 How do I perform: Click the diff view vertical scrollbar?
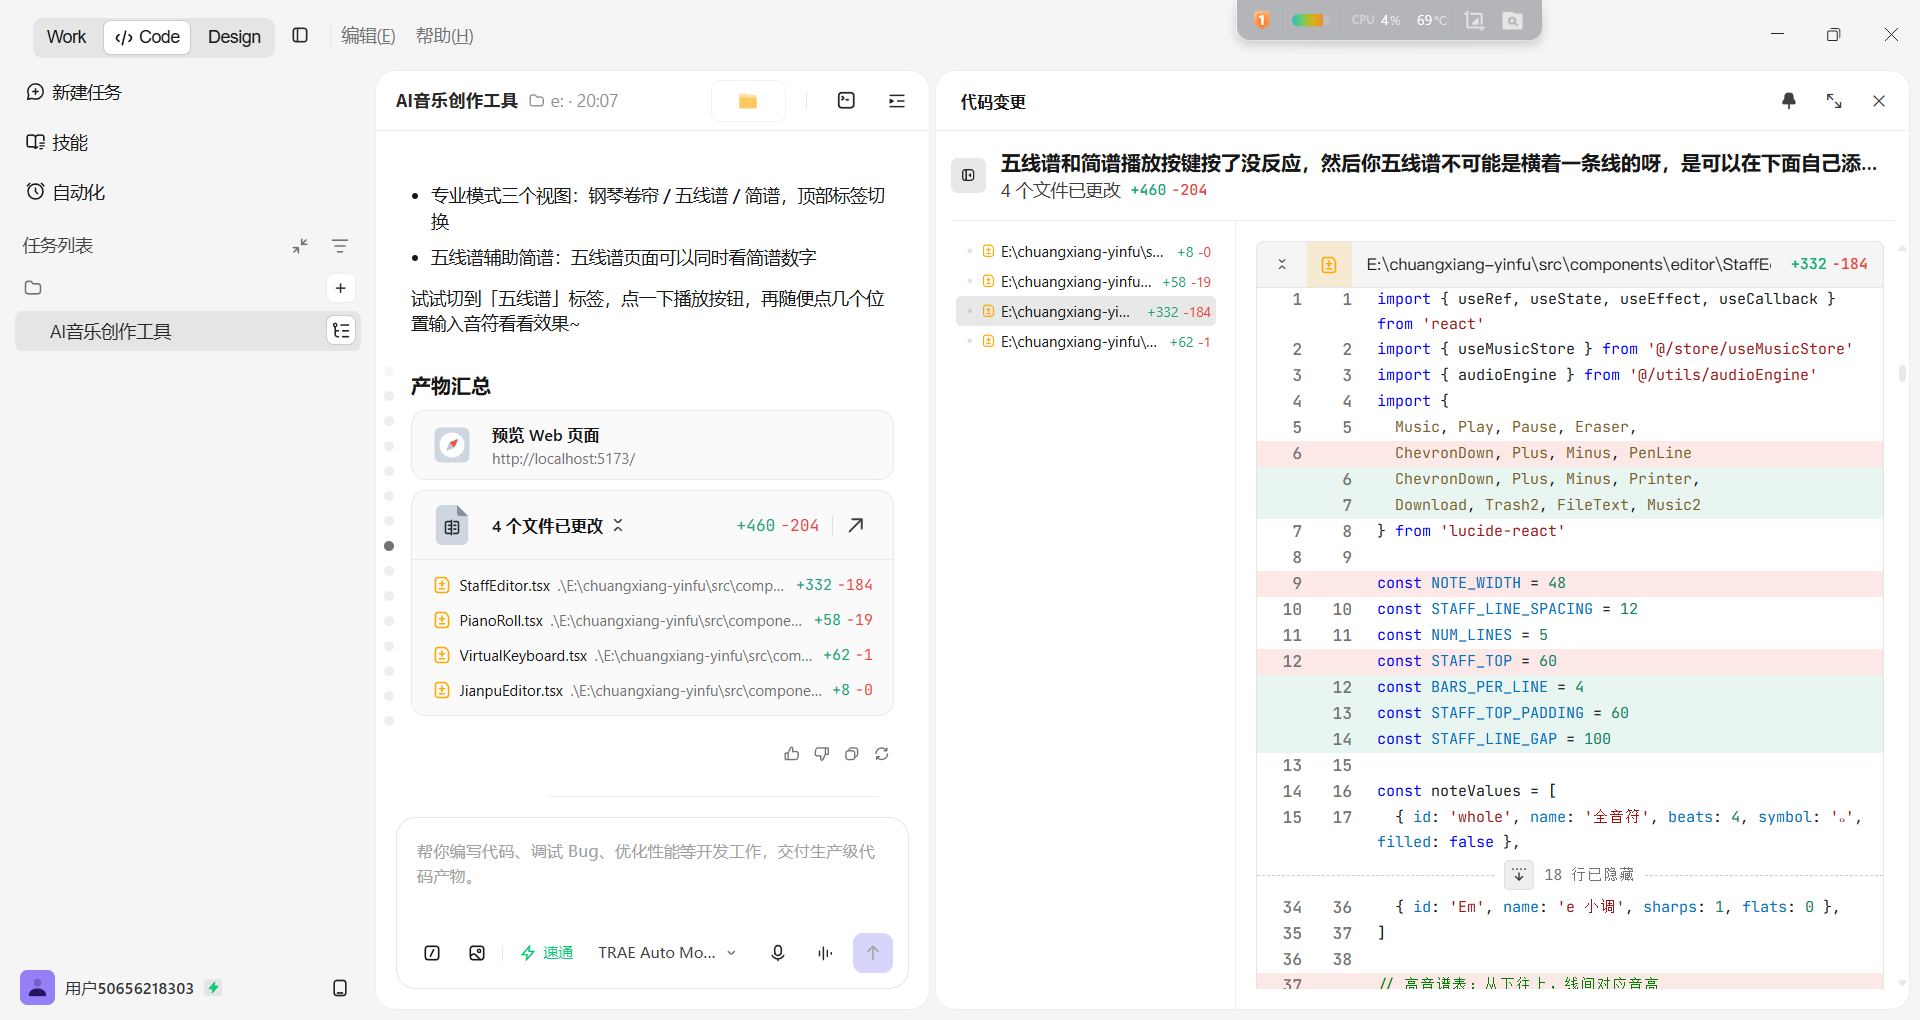coord(1902,373)
